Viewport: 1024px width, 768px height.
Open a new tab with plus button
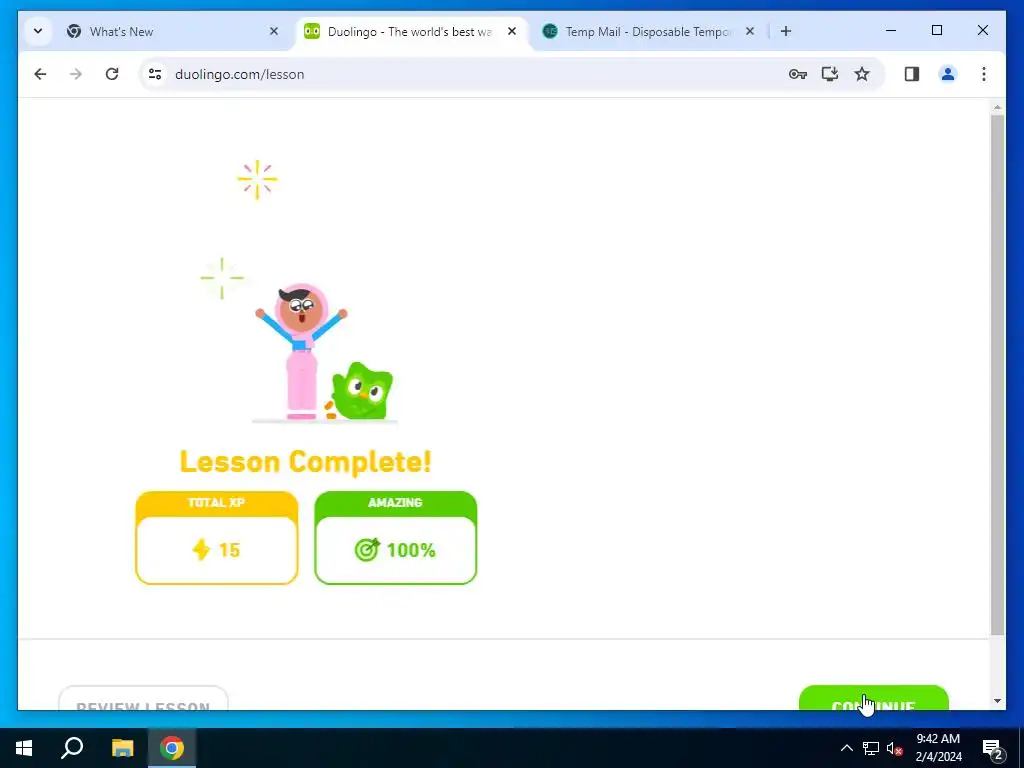coord(786,31)
